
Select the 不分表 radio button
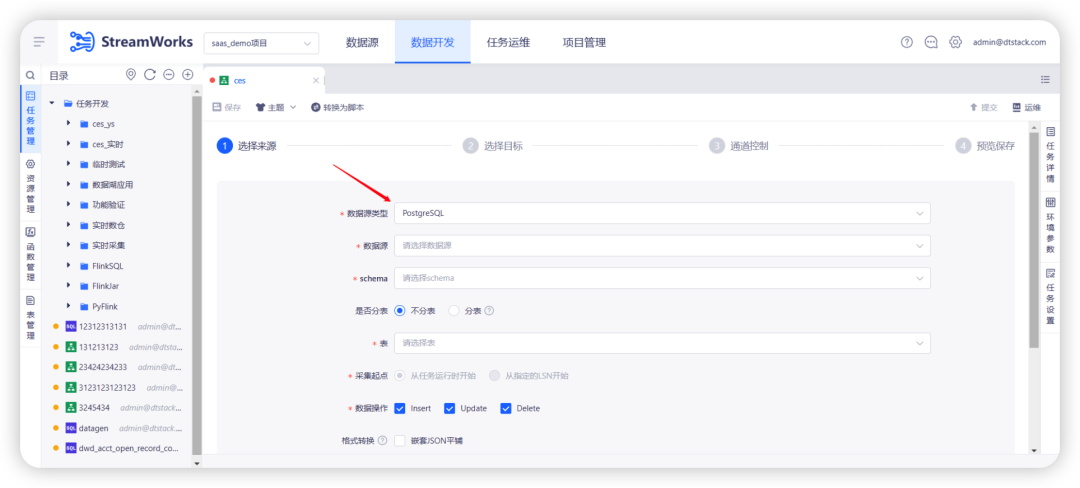399,310
